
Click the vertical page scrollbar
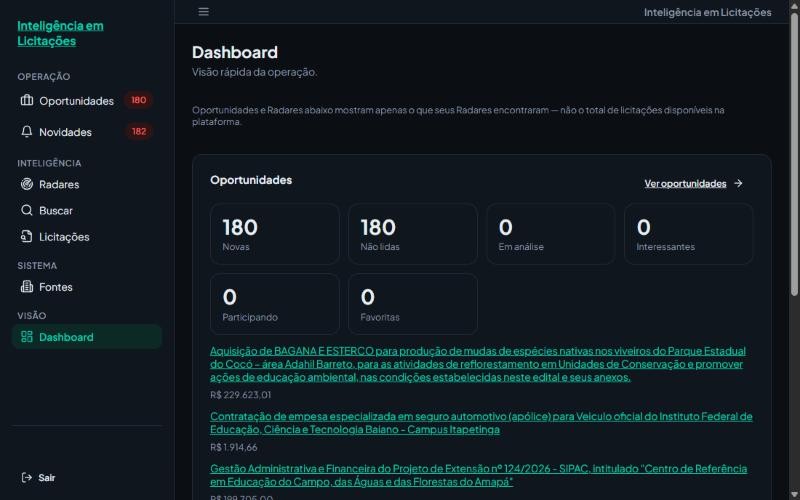pos(794,153)
